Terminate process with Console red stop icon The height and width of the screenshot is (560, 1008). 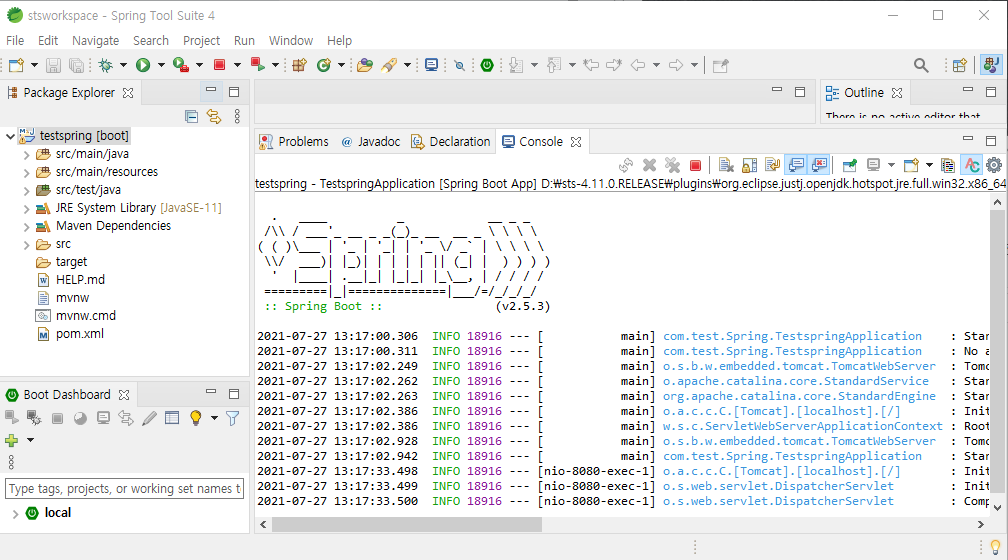(695, 165)
